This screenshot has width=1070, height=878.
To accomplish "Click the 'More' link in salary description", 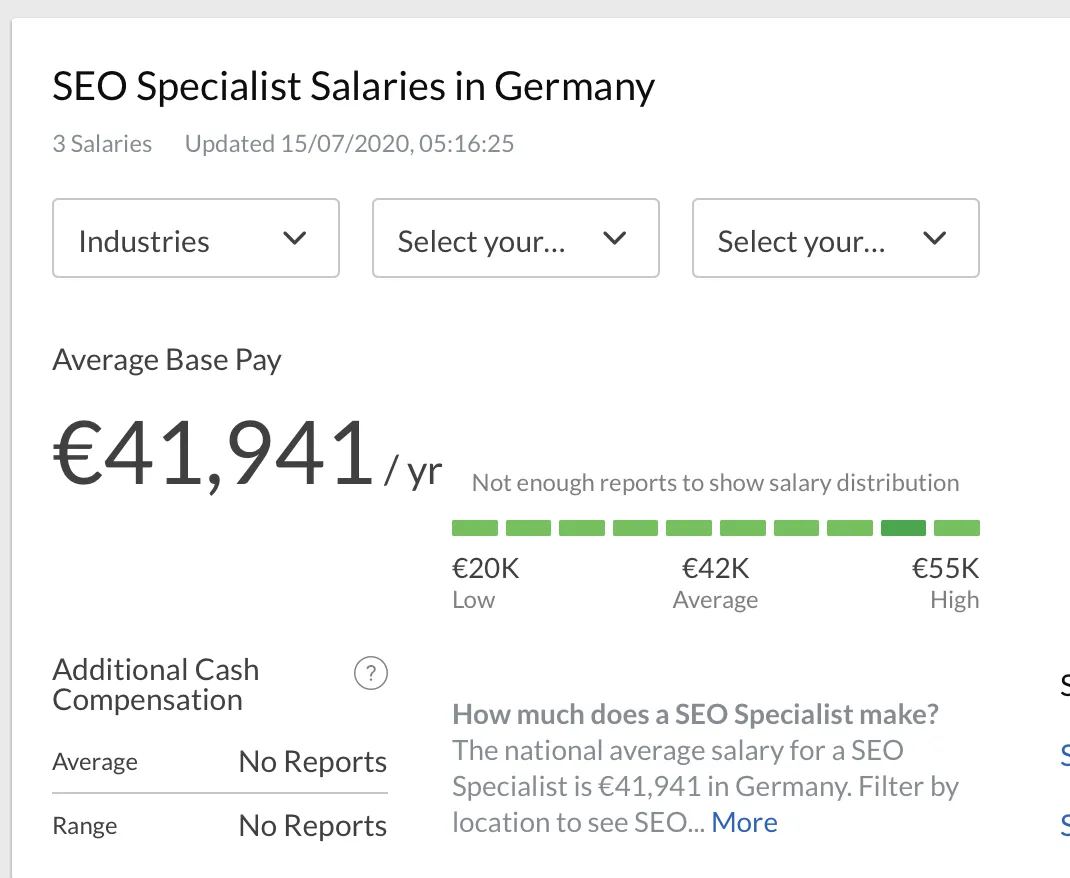I will (x=744, y=822).
